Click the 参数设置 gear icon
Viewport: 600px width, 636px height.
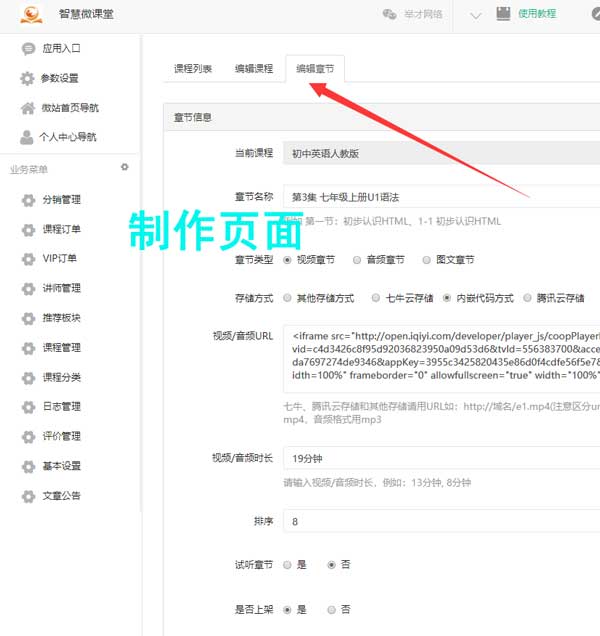pos(27,78)
